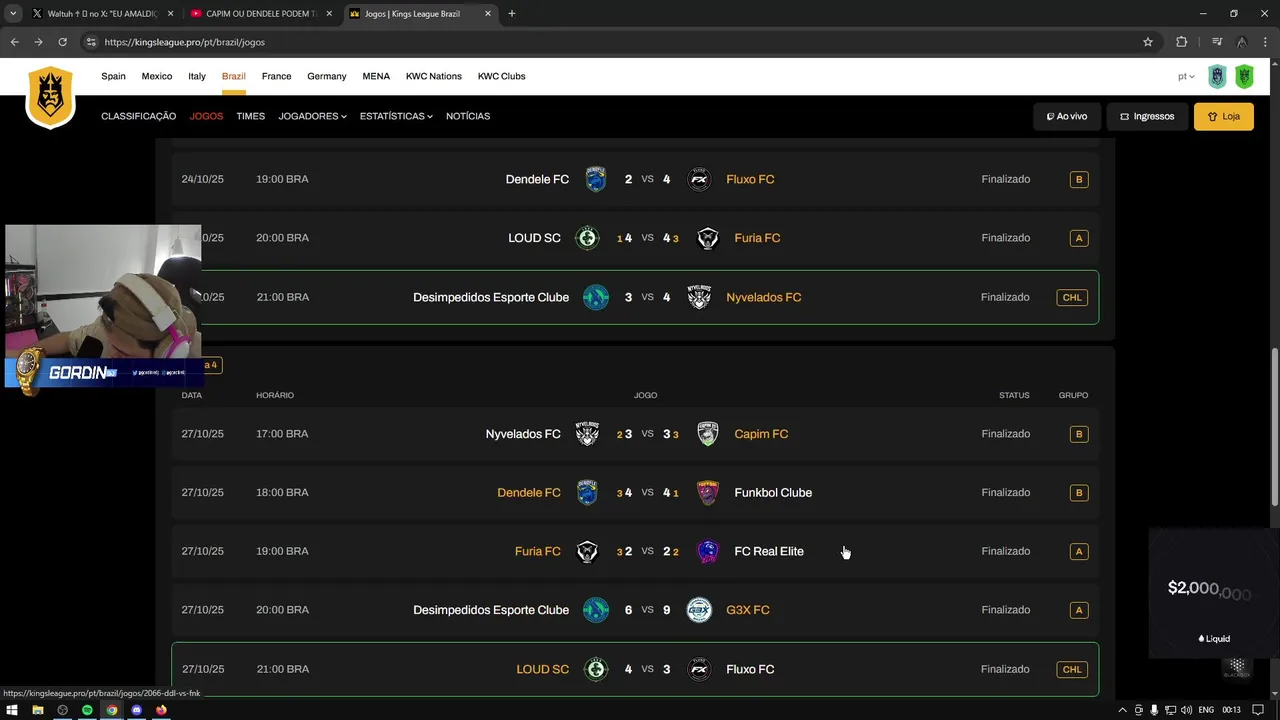Screen dimensions: 1280x720
Task: Click the teal Kings League shield badge
Action: [x=1217, y=77]
